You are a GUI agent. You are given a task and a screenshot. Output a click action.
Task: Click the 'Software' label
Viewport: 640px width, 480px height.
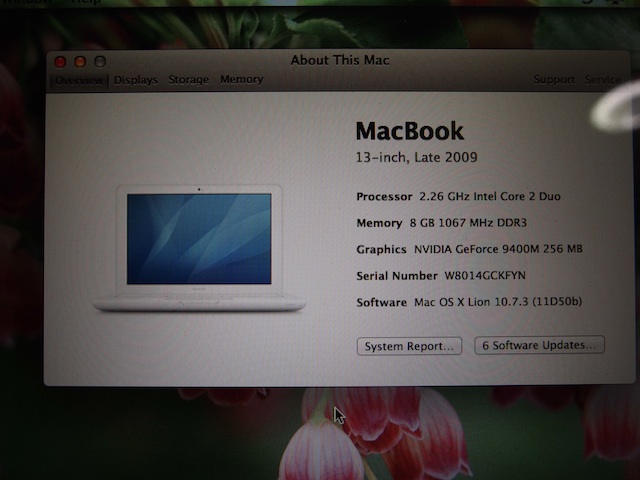click(x=381, y=302)
